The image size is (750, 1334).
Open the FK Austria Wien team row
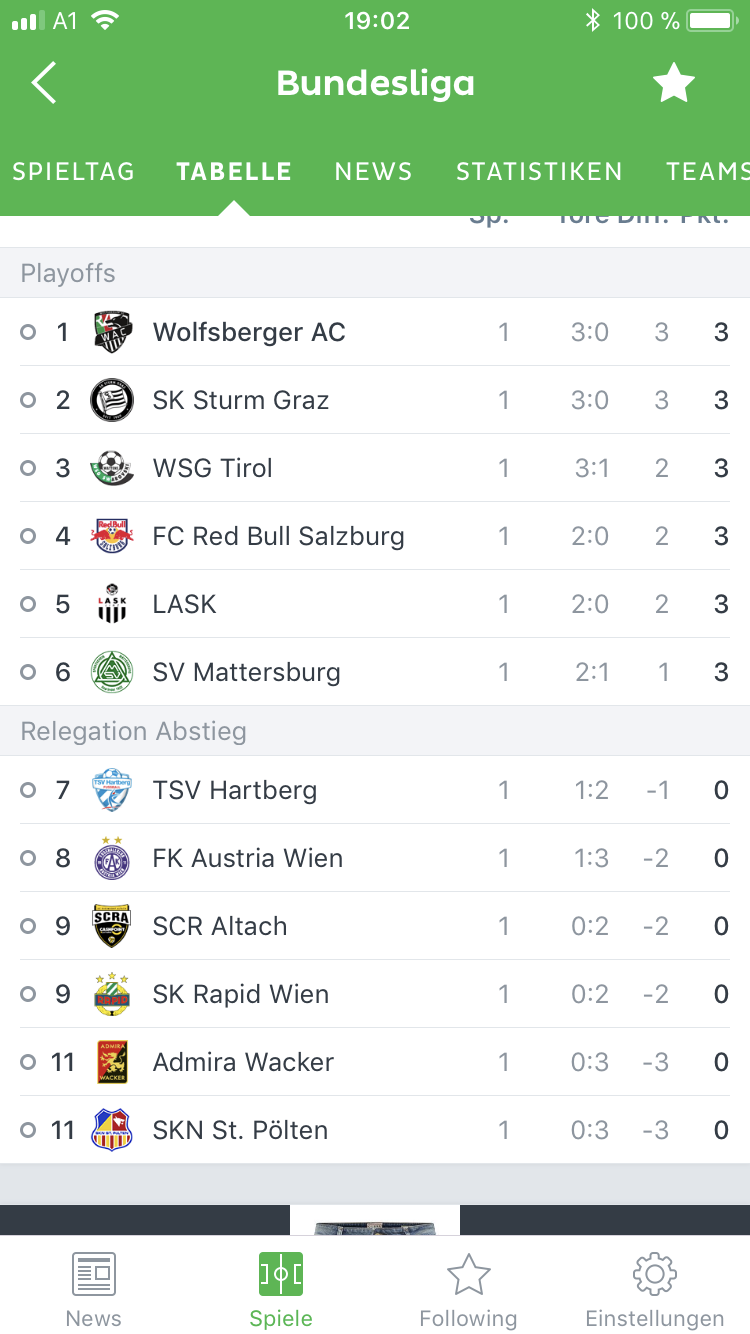click(375, 858)
